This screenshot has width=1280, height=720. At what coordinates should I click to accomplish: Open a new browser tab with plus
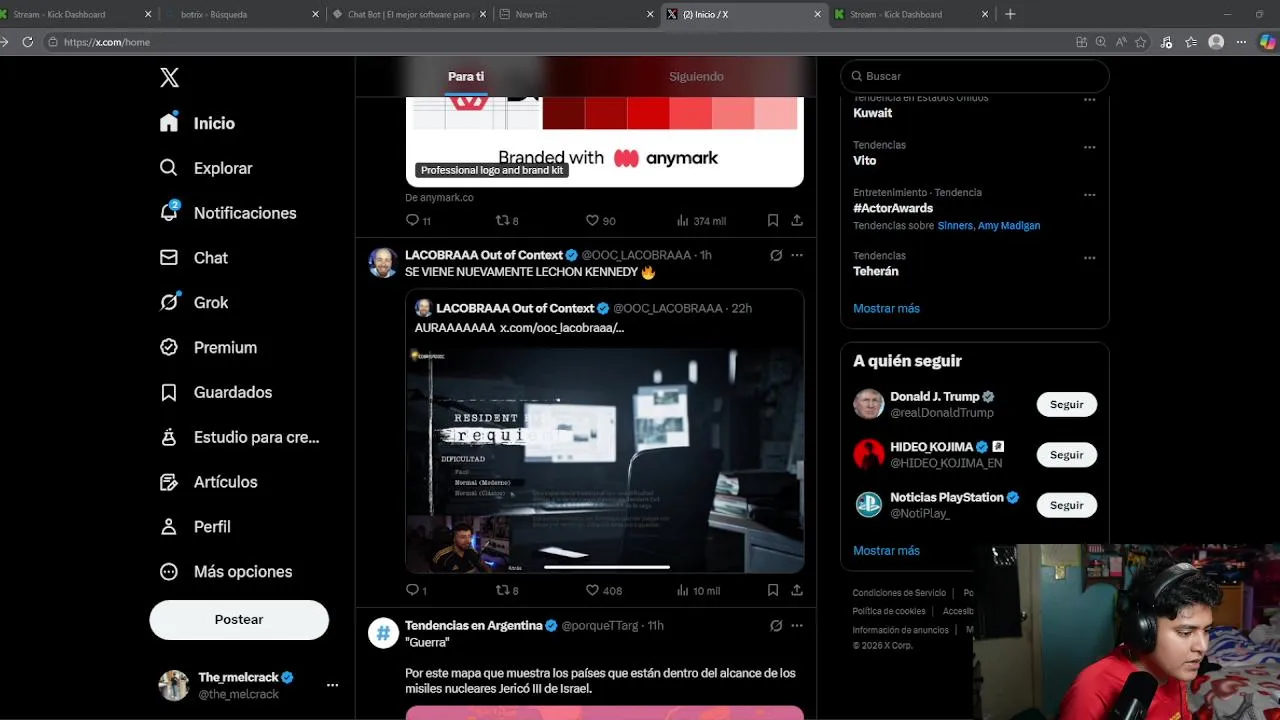pos(1010,14)
